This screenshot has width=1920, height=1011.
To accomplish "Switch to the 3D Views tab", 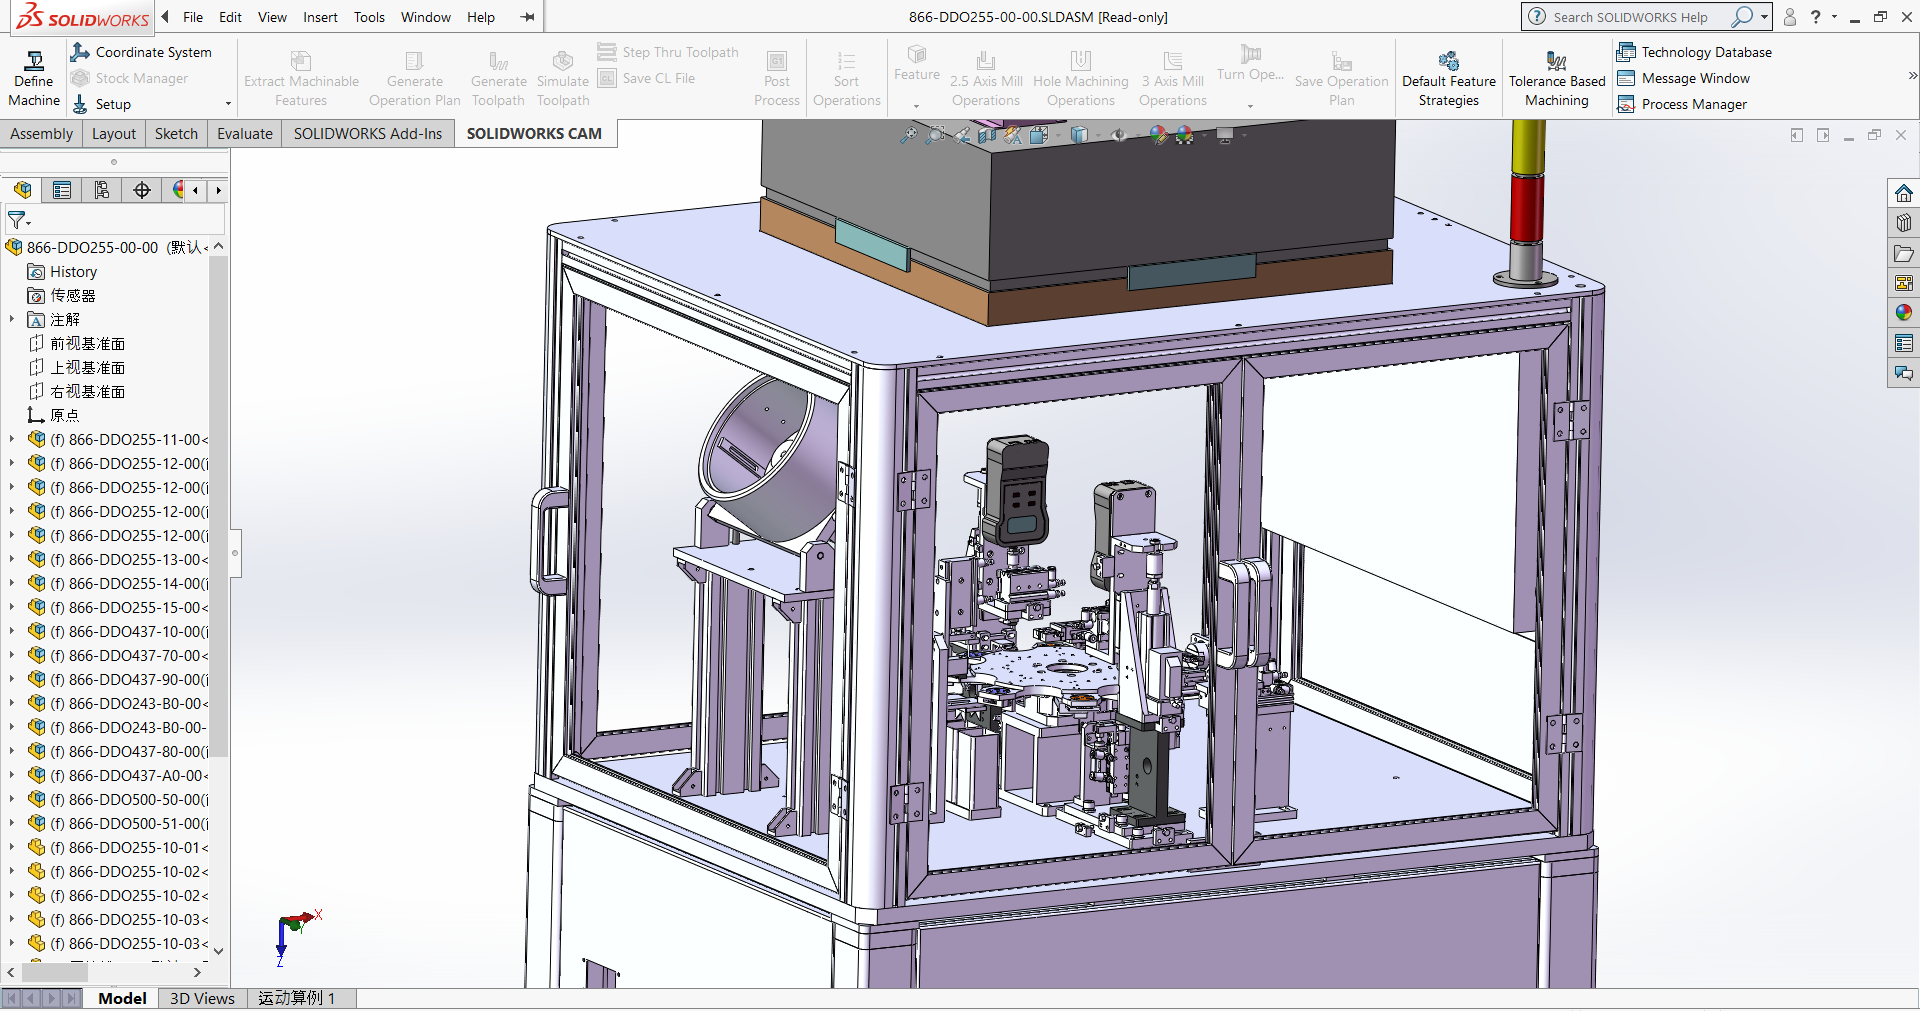I will click(202, 998).
